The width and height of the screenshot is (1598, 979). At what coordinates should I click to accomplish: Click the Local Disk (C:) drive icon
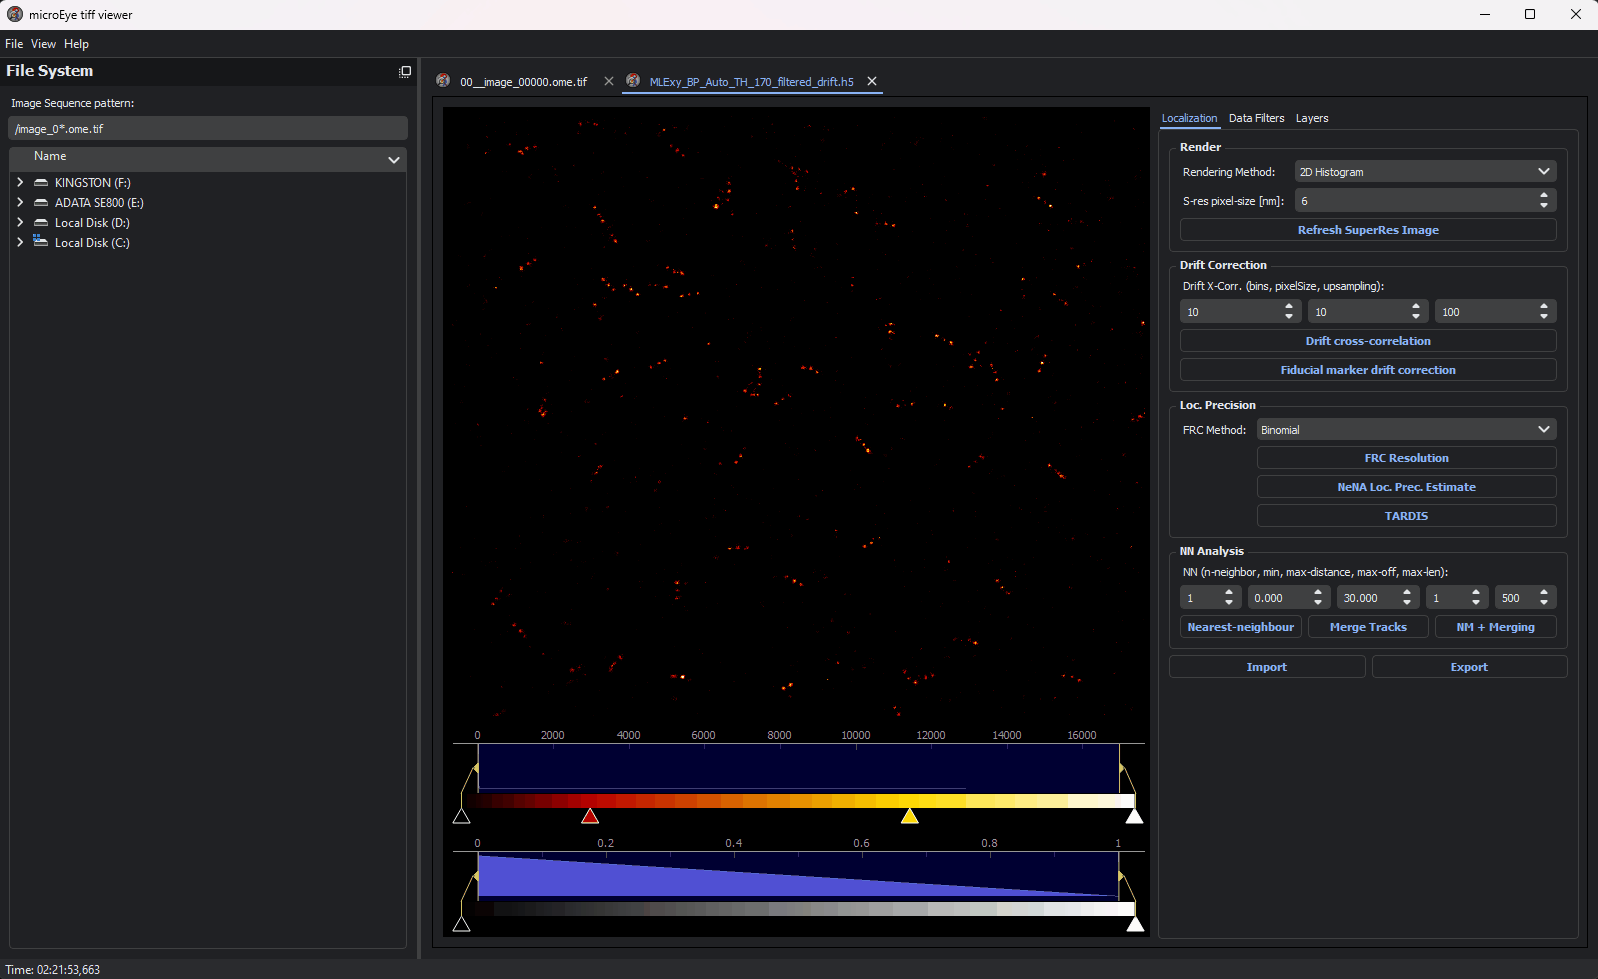coord(41,243)
